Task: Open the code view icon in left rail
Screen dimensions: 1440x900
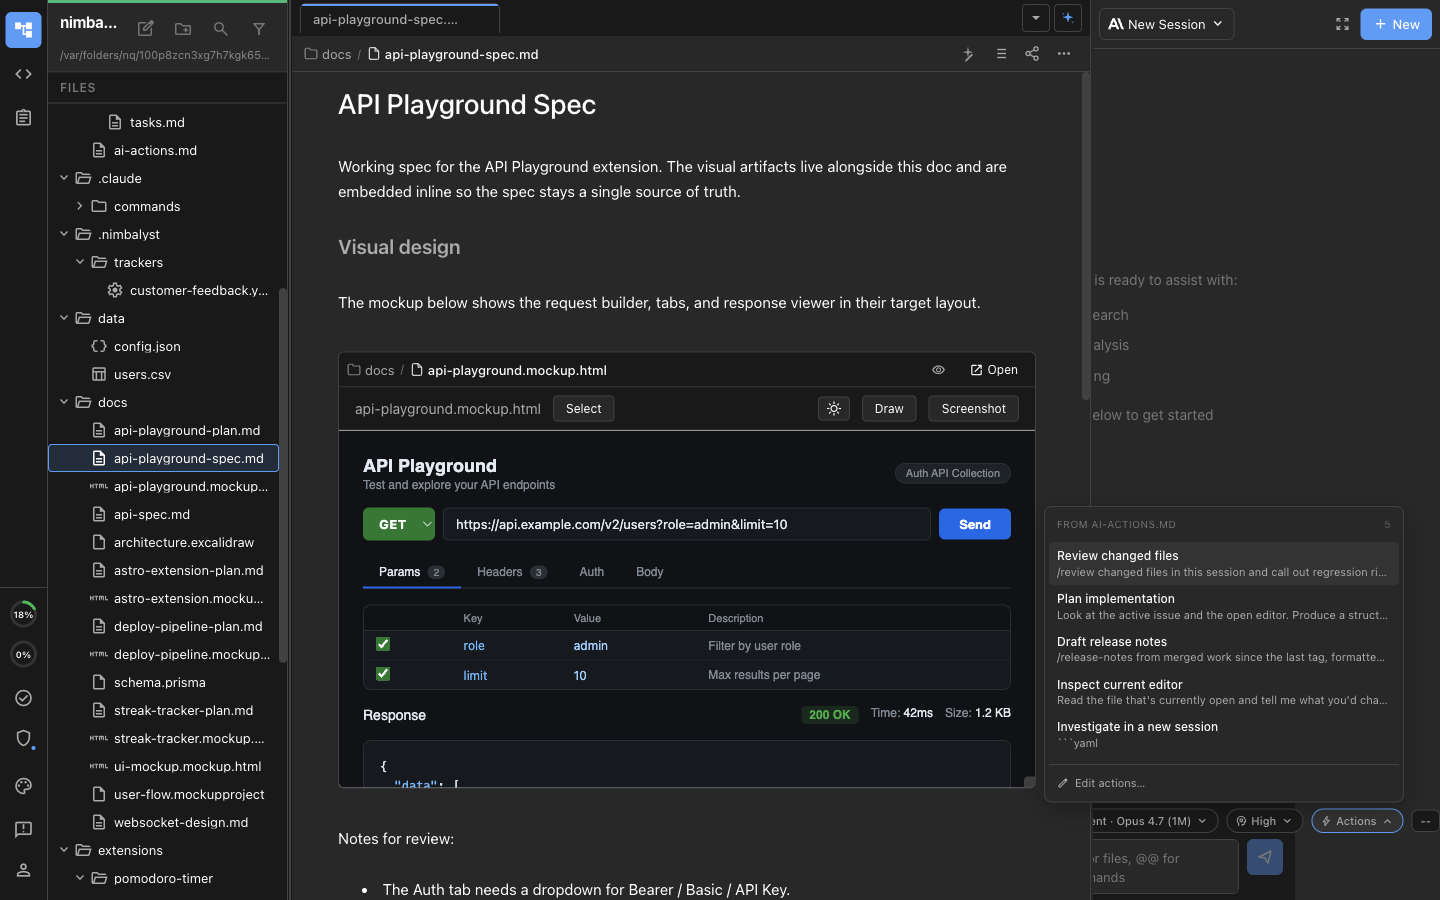Action: 23,74
